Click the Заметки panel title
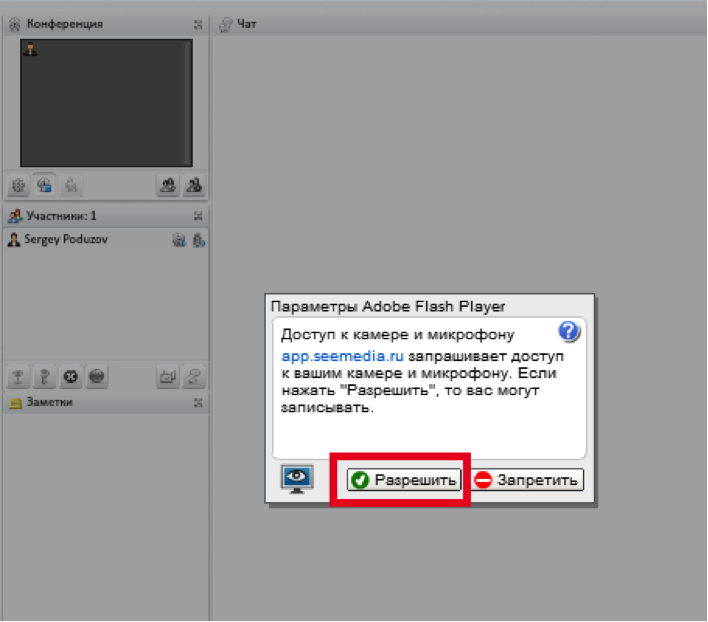708x622 pixels. tap(49, 402)
